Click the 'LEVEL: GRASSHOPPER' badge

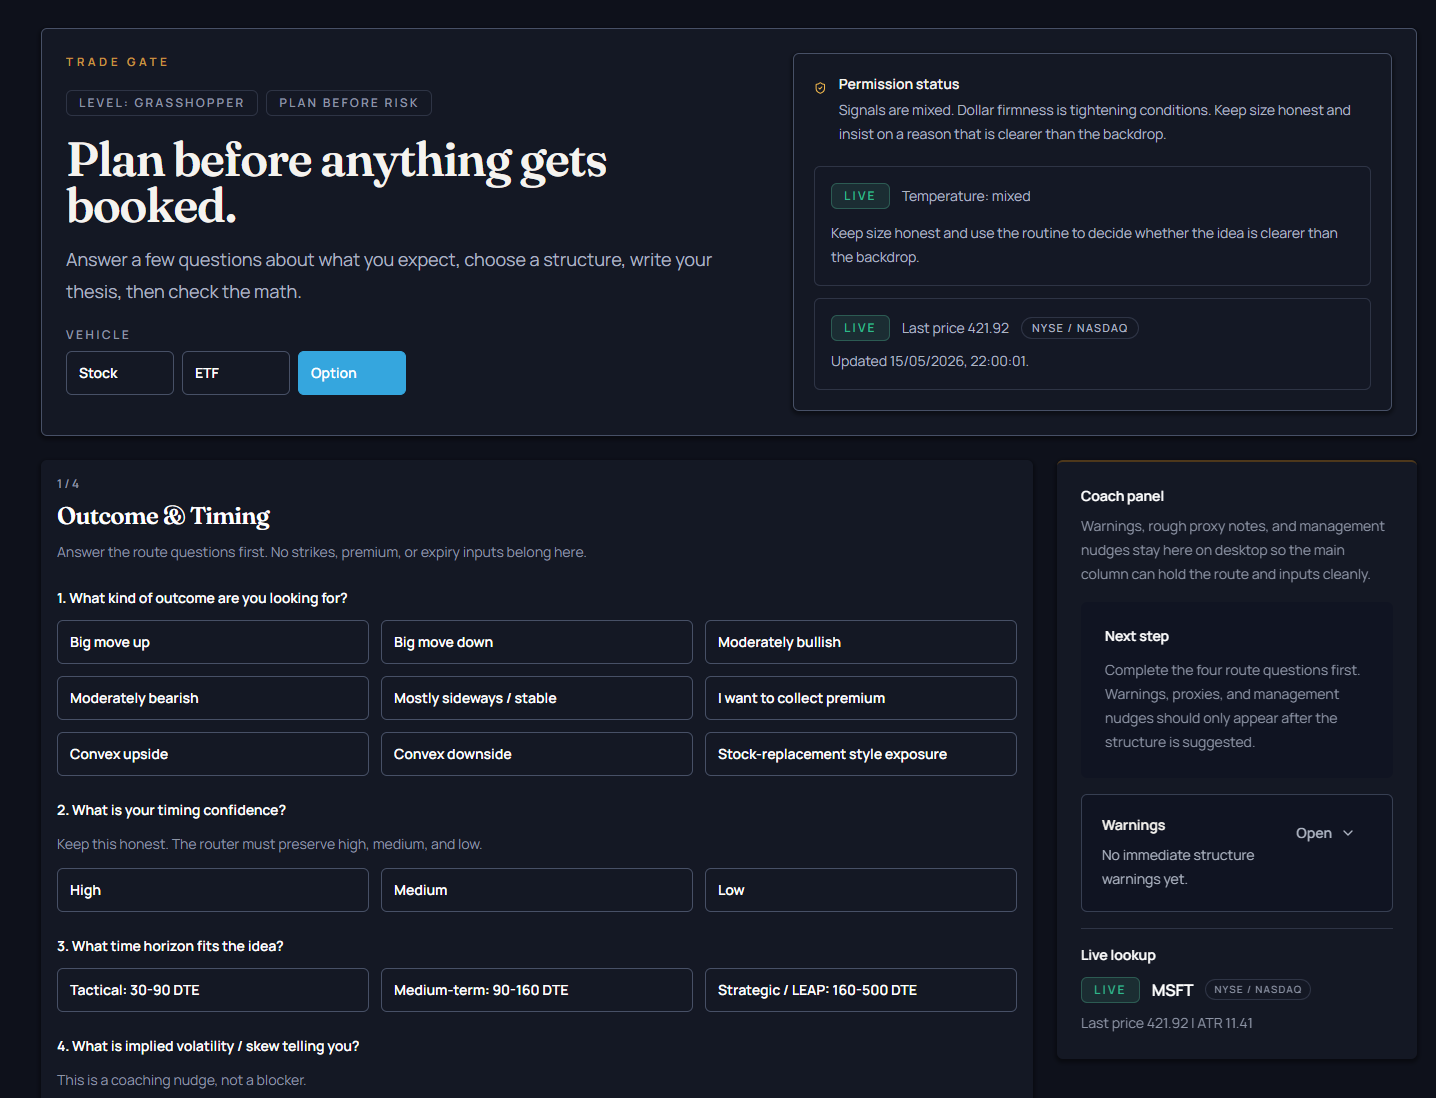(162, 103)
